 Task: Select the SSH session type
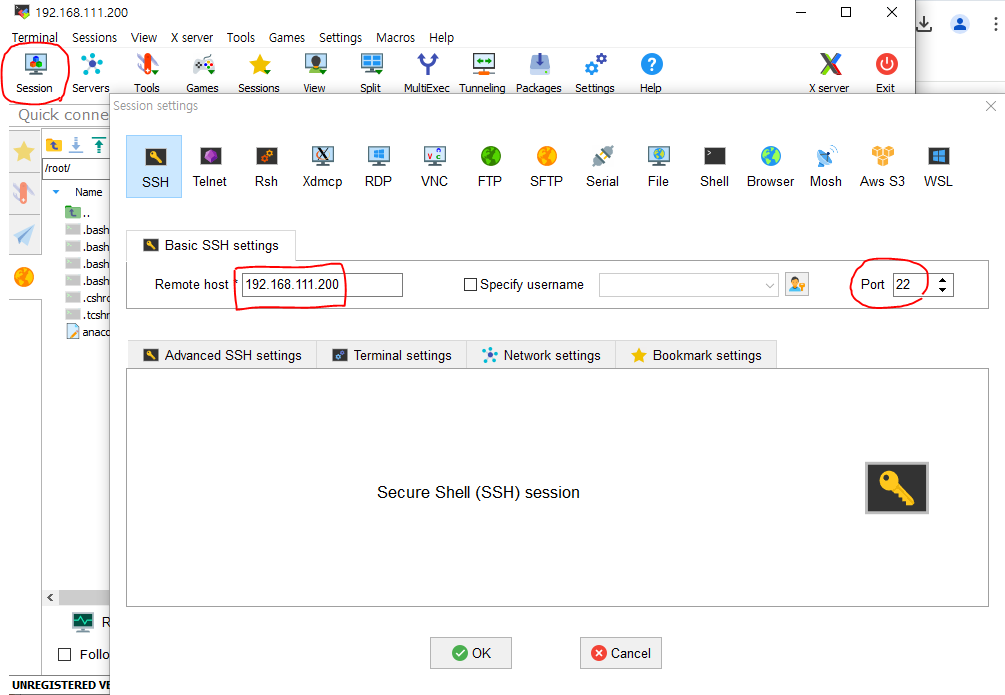coord(154,166)
